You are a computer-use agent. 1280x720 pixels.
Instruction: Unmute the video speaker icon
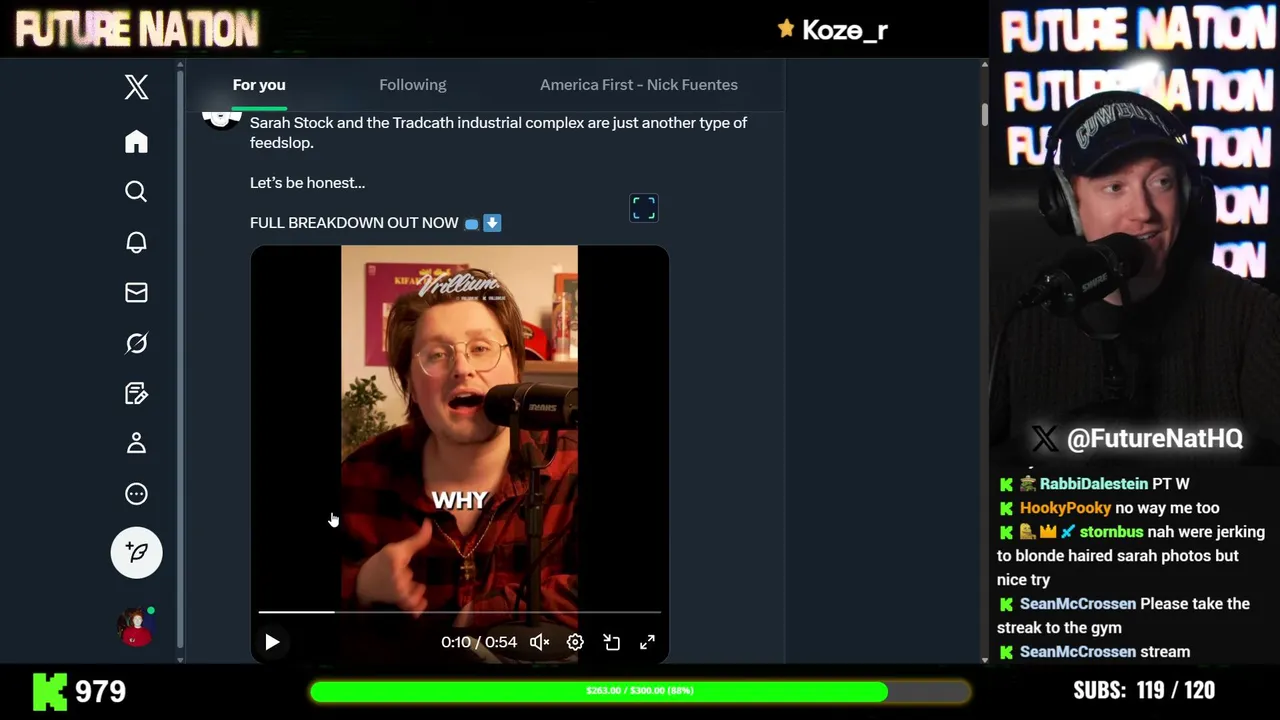click(x=539, y=642)
